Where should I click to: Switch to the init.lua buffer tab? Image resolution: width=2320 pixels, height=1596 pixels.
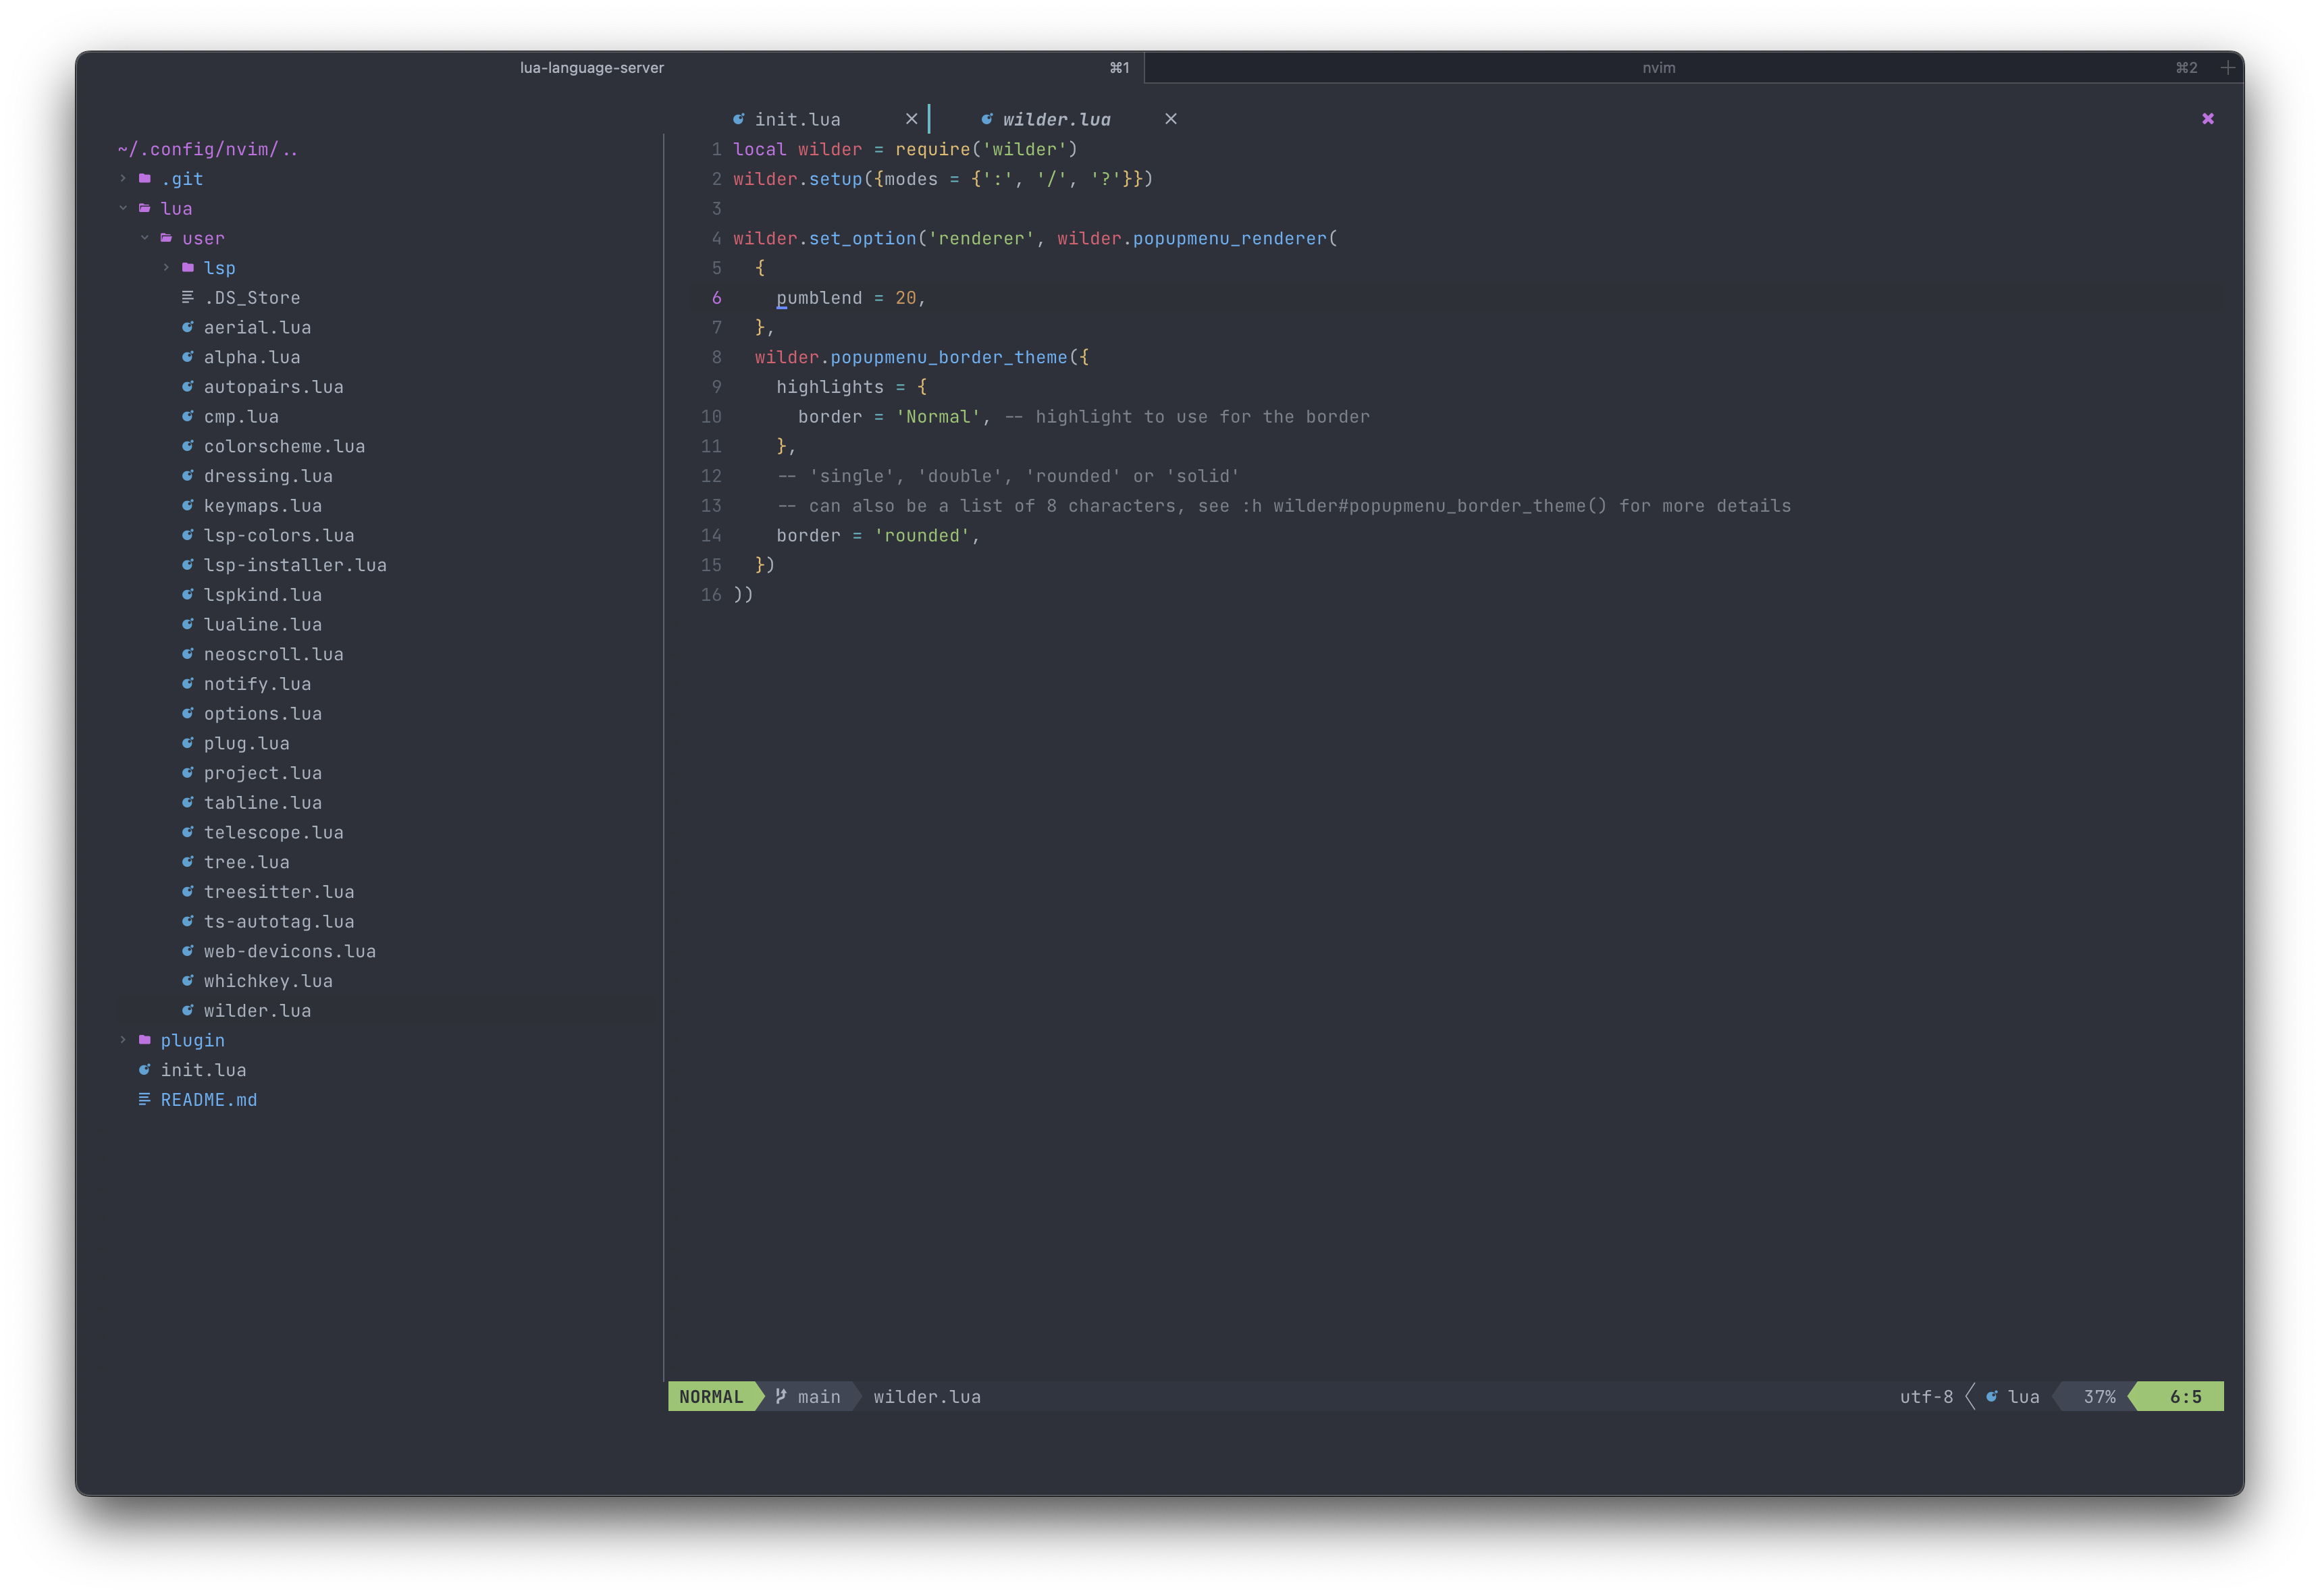click(797, 118)
